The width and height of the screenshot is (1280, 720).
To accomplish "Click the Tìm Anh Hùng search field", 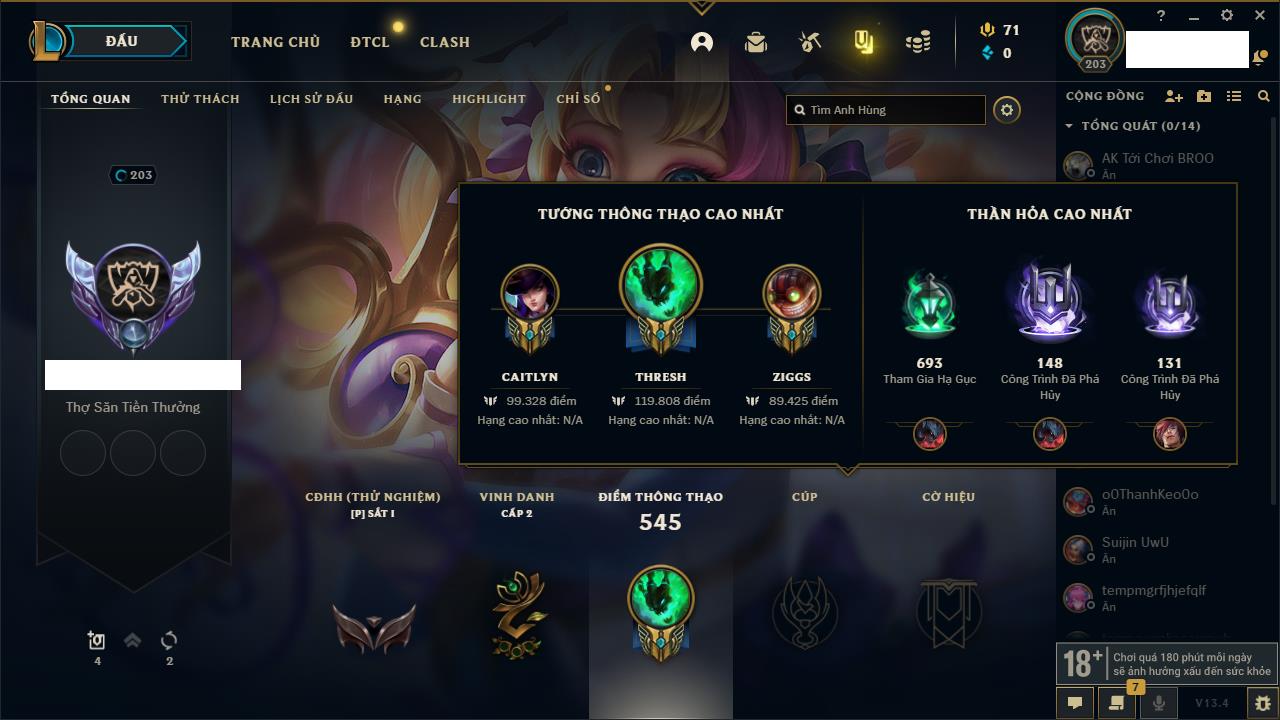I will [x=886, y=110].
